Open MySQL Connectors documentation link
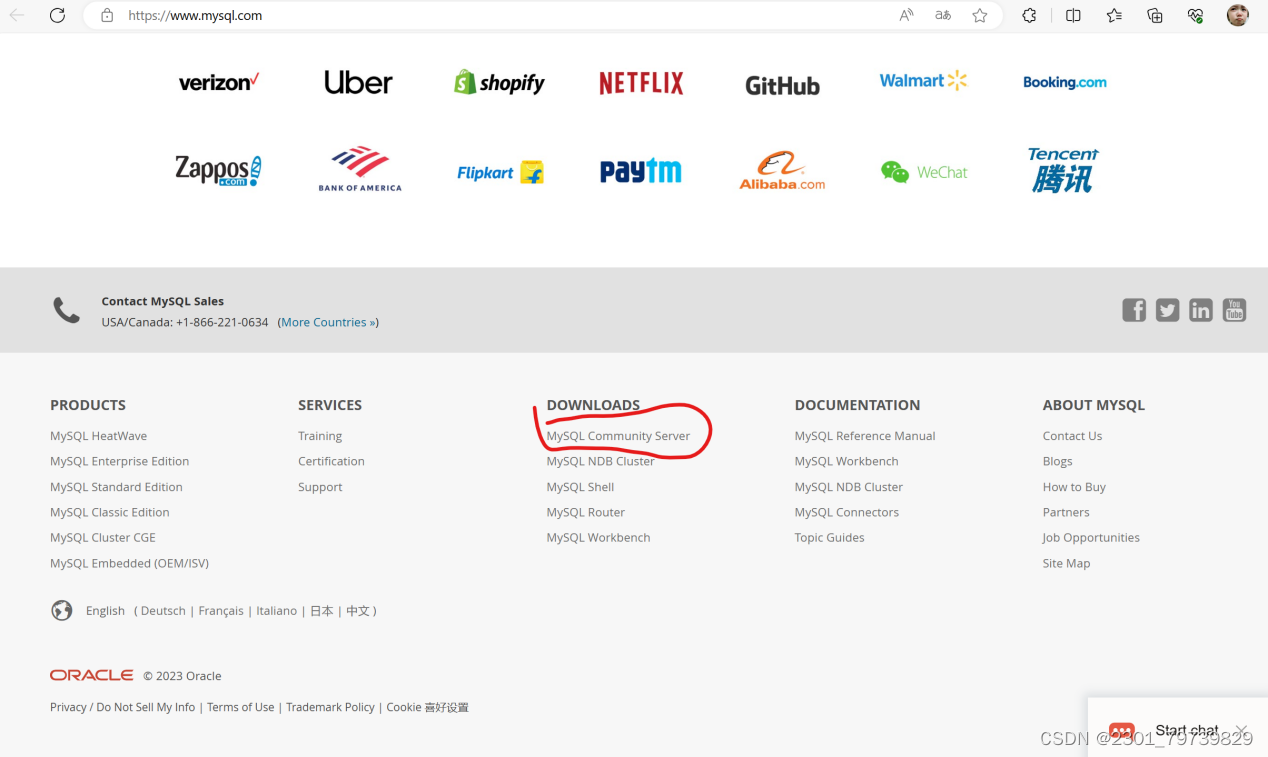Image resolution: width=1268 pixels, height=757 pixels. (847, 512)
